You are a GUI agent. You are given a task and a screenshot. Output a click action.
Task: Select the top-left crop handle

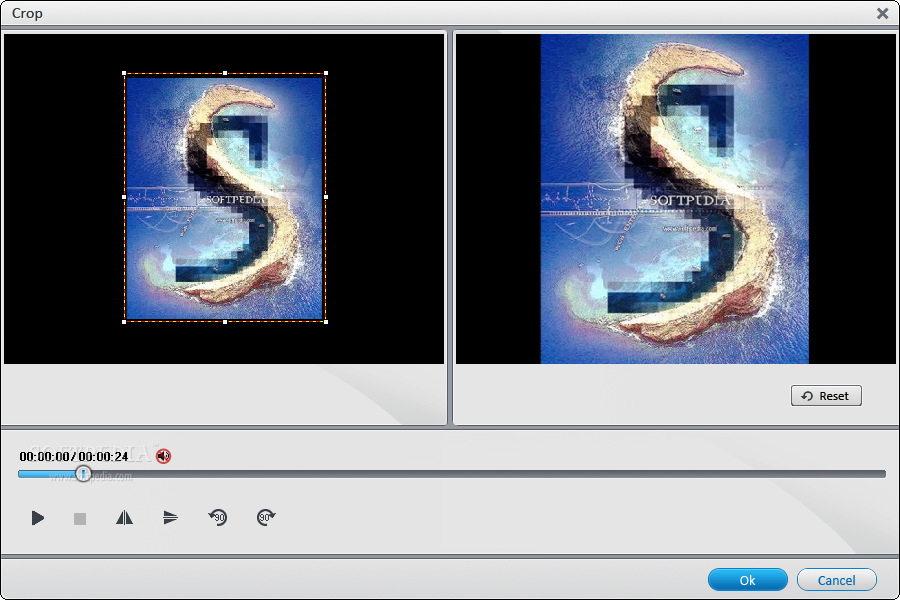(x=125, y=73)
